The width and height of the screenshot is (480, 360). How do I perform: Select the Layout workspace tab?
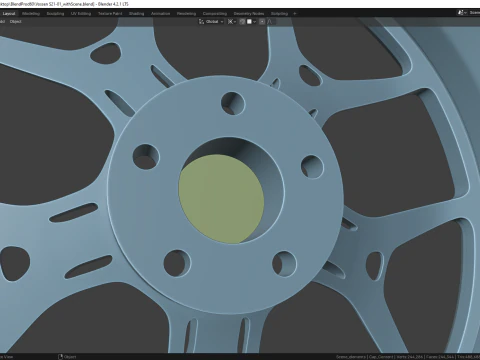[x=9, y=14]
